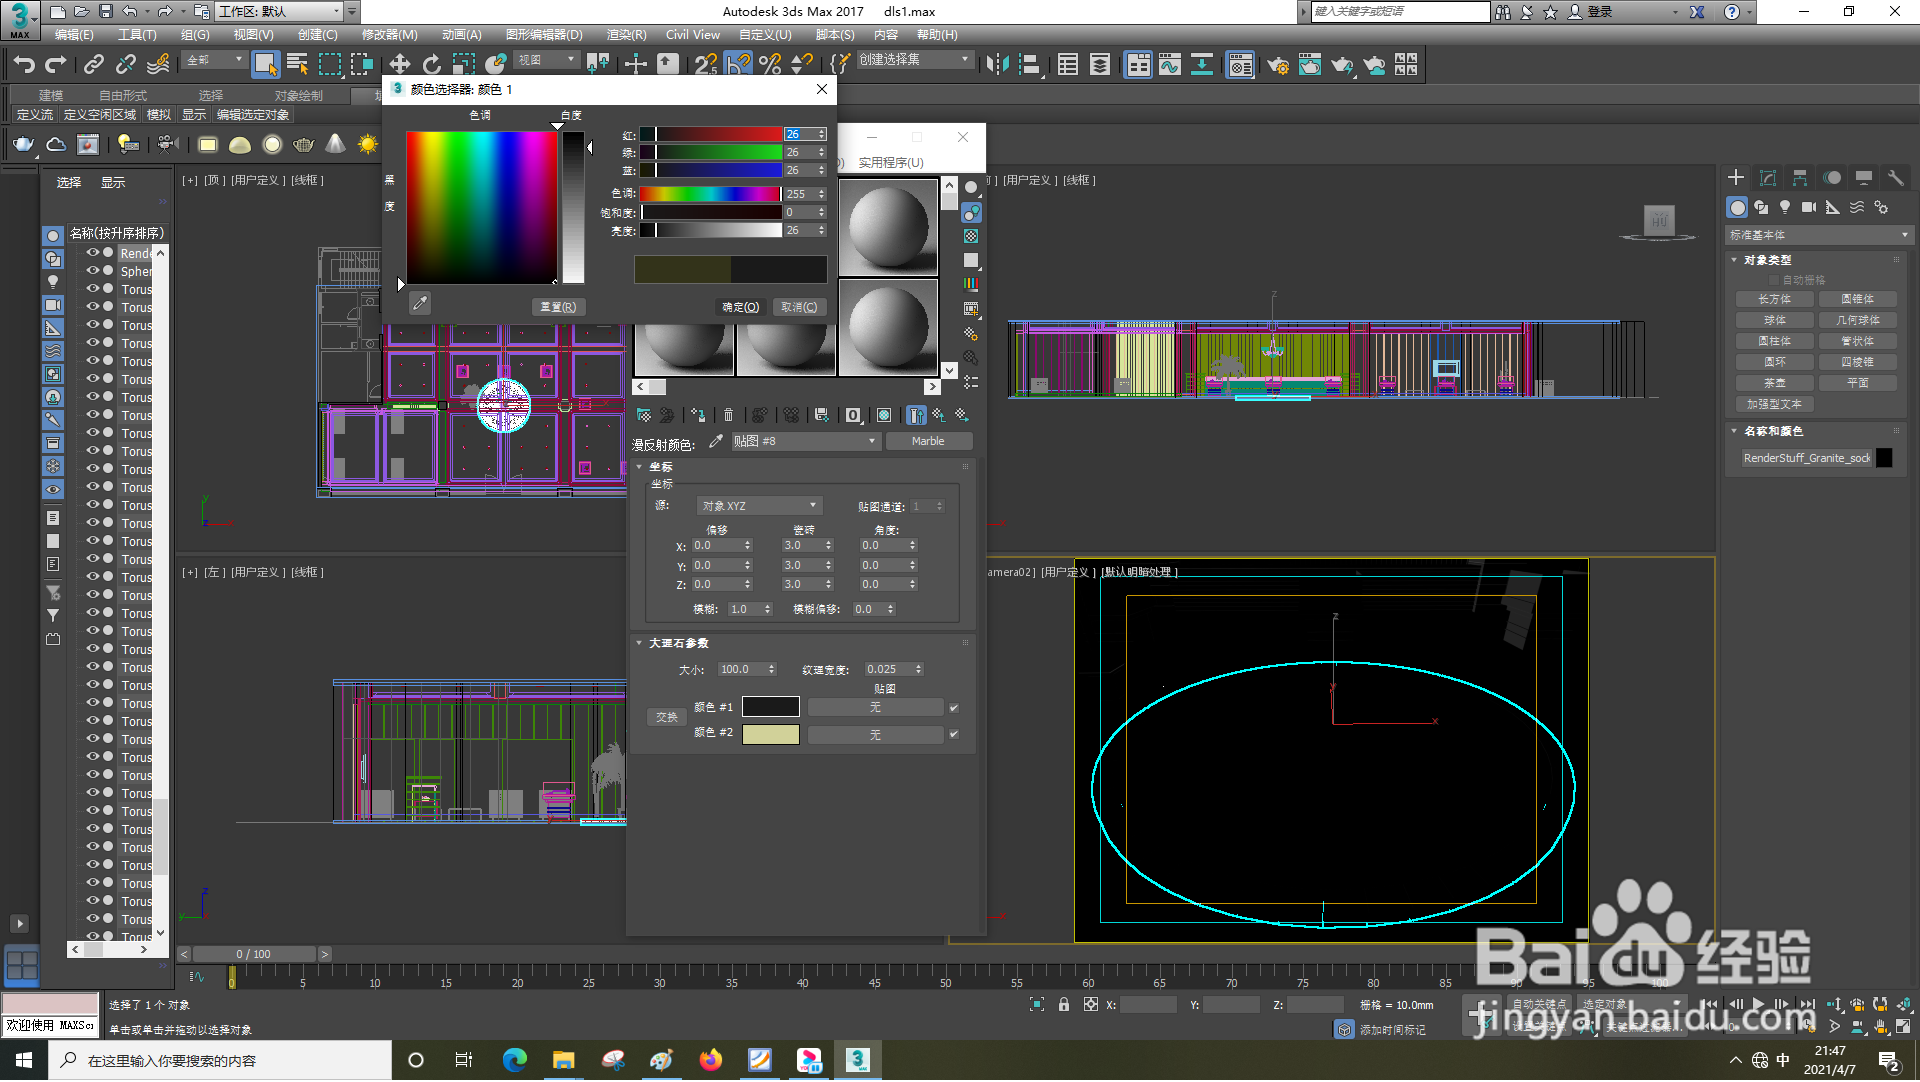Screen dimensions: 1920x1082
Task: Click the Undo arrow in main toolbar
Action: click(x=24, y=65)
